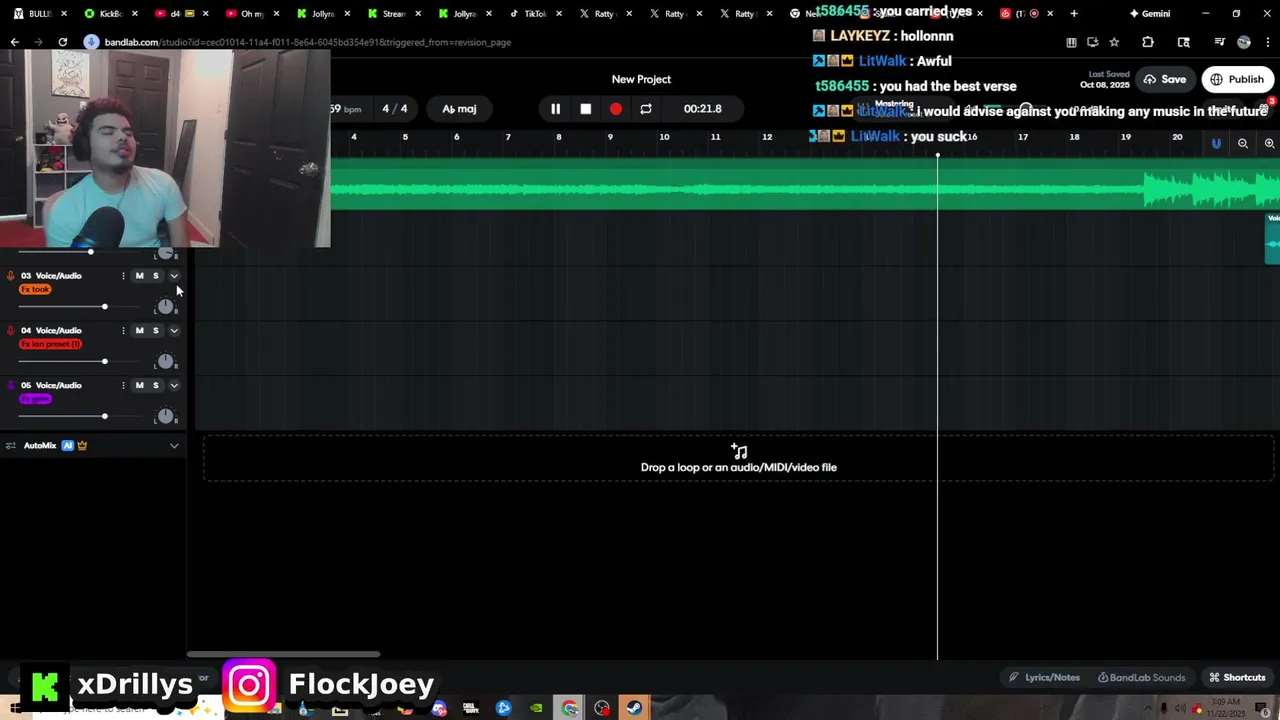1280x720 pixels.
Task: Stop playback with the square button
Action: click(585, 109)
